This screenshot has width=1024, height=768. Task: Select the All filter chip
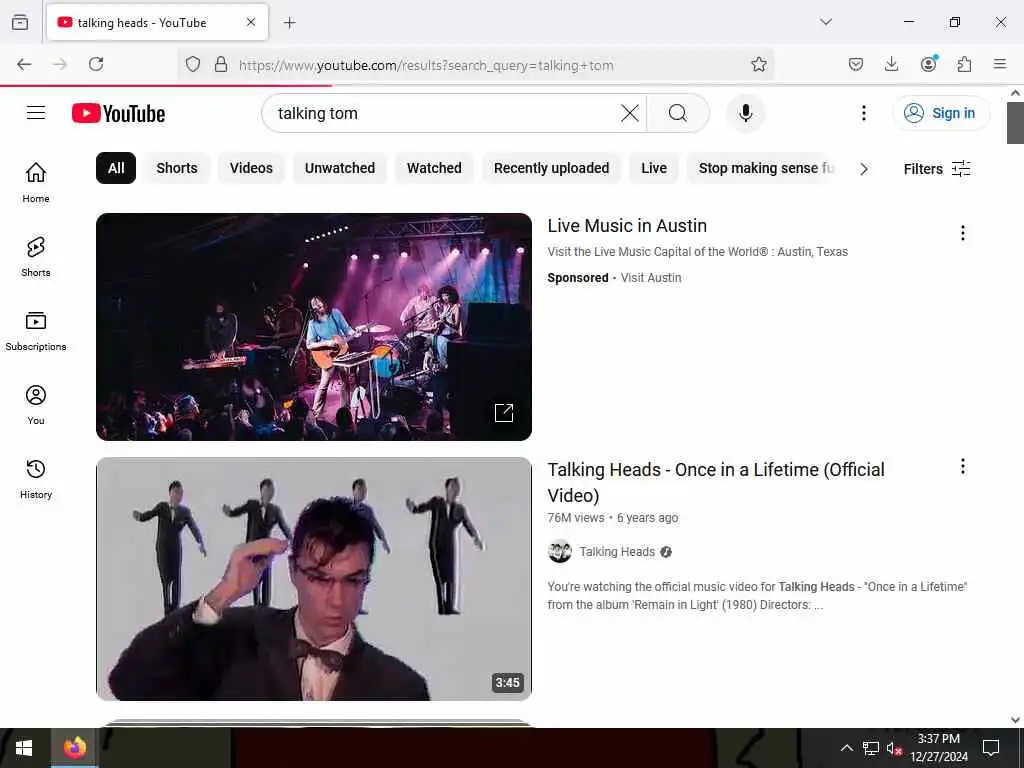[x=116, y=168]
